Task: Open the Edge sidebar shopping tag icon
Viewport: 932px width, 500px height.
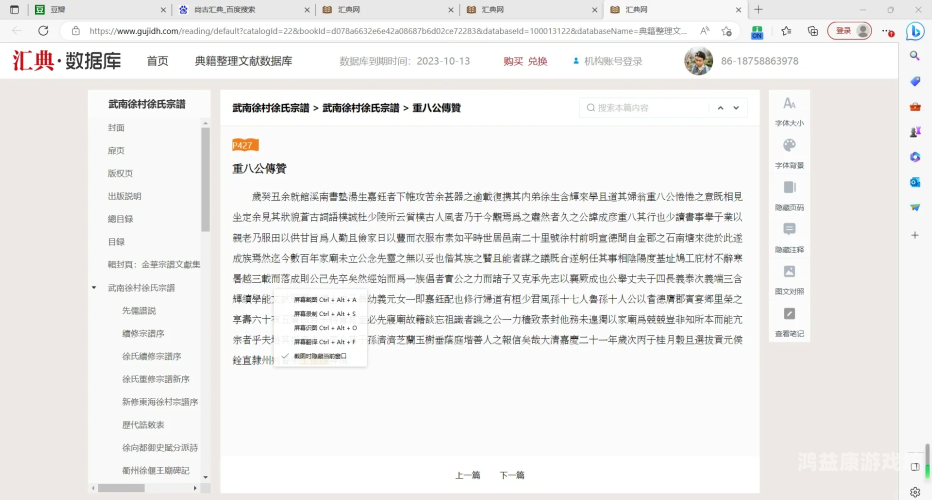Action: click(x=915, y=81)
